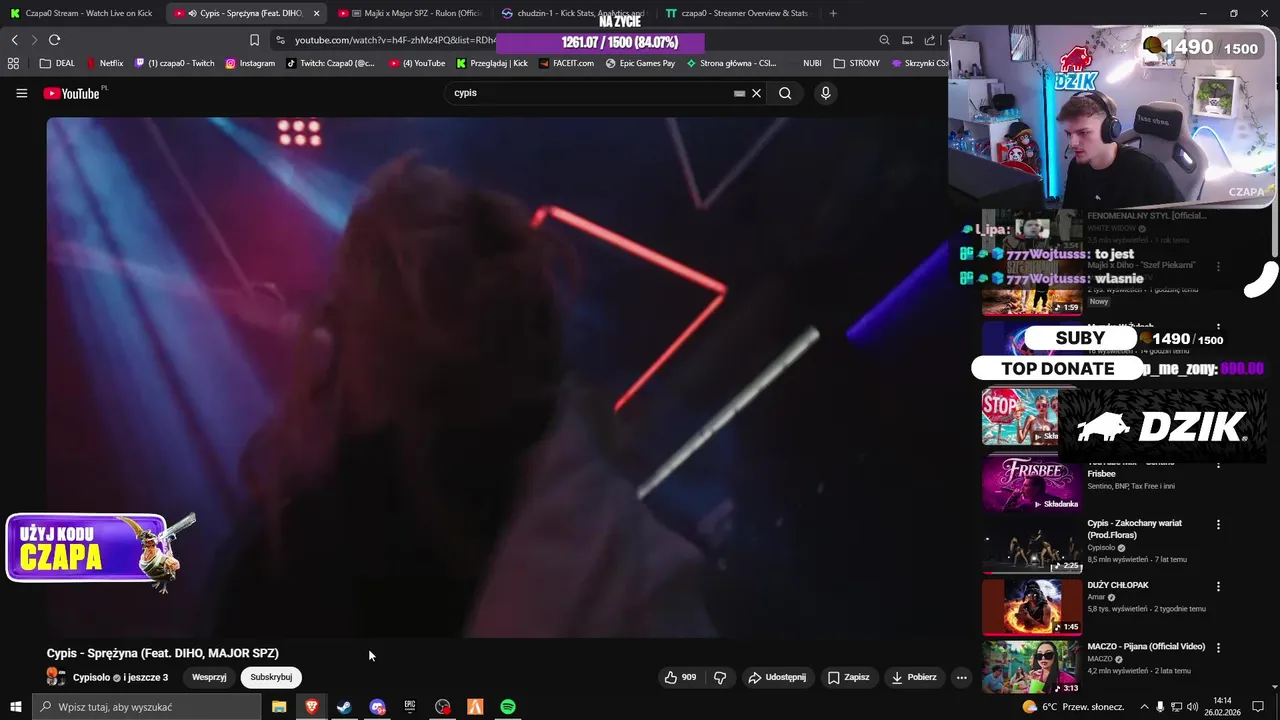Open options menu for 'DUŻY CHŁOPAK'
Image resolution: width=1280 pixels, height=720 pixels.
[x=1218, y=586]
